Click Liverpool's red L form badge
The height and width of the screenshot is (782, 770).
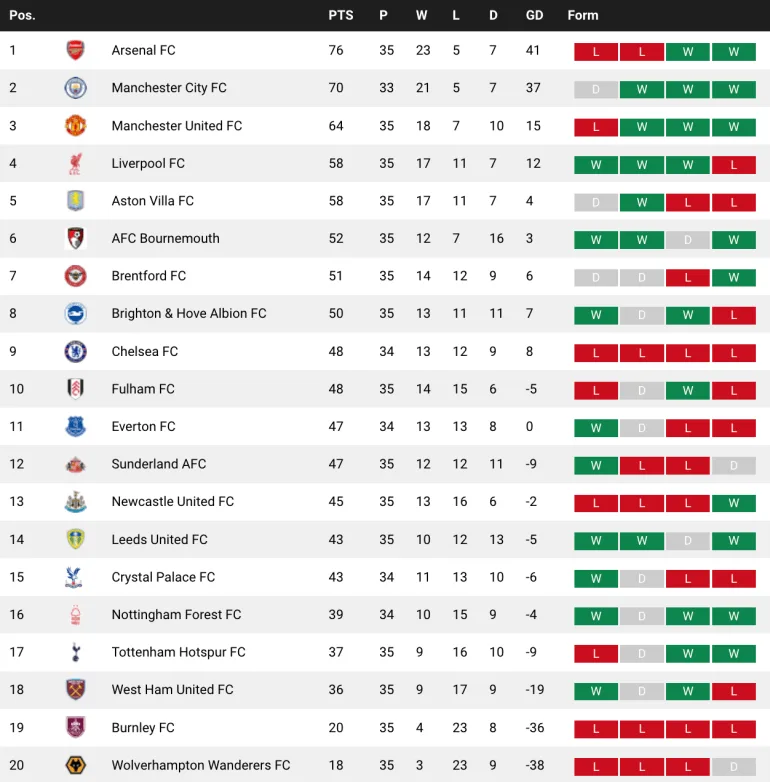click(734, 165)
